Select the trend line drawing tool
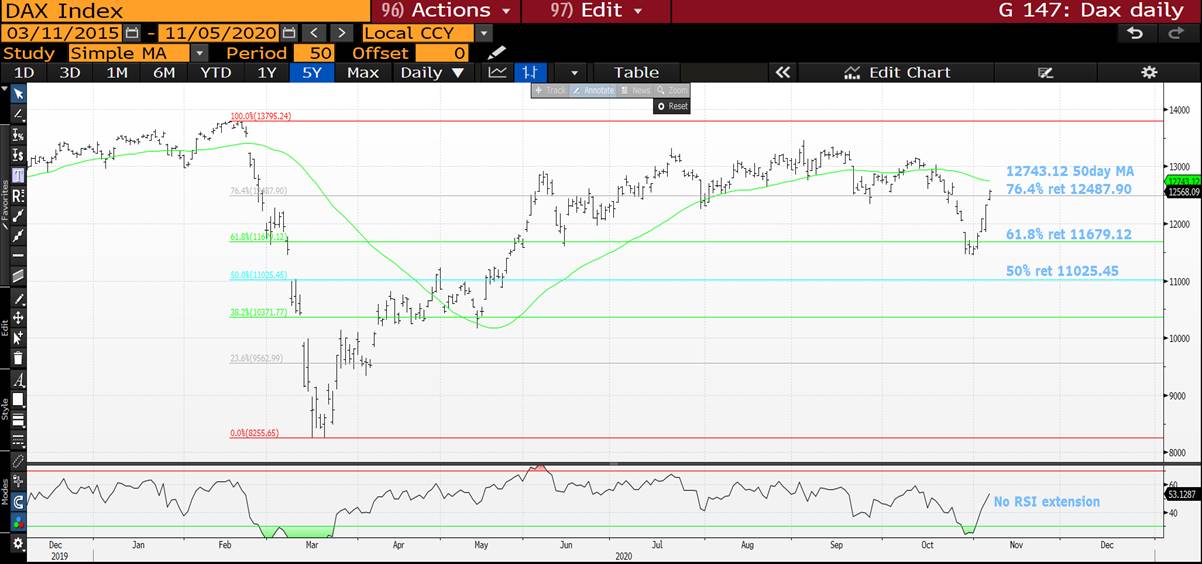Image resolution: width=1202 pixels, height=564 pixels. [x=18, y=113]
